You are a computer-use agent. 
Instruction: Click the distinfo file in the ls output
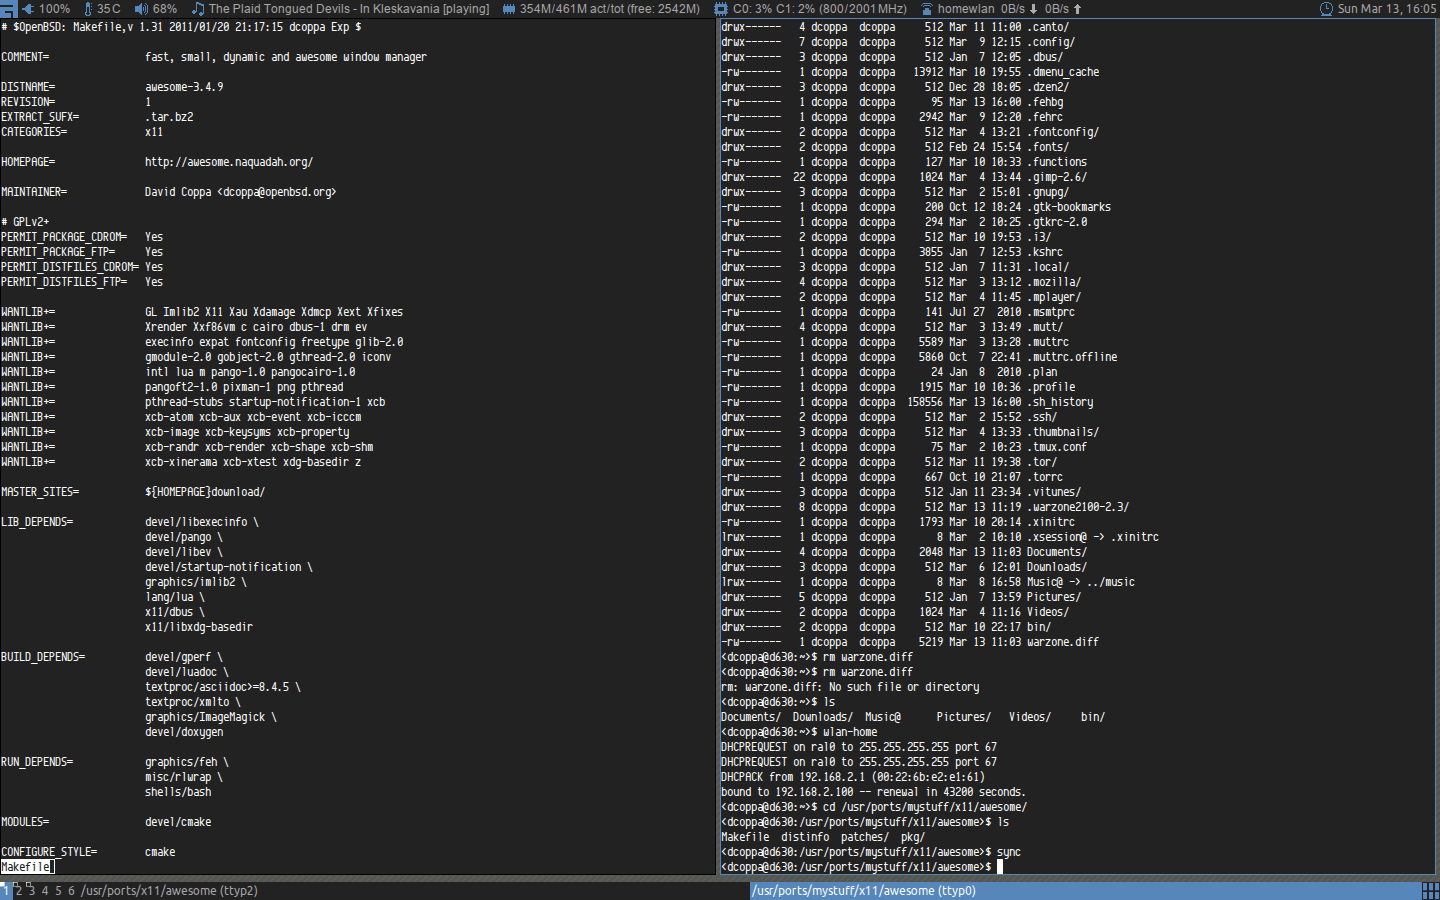805,837
